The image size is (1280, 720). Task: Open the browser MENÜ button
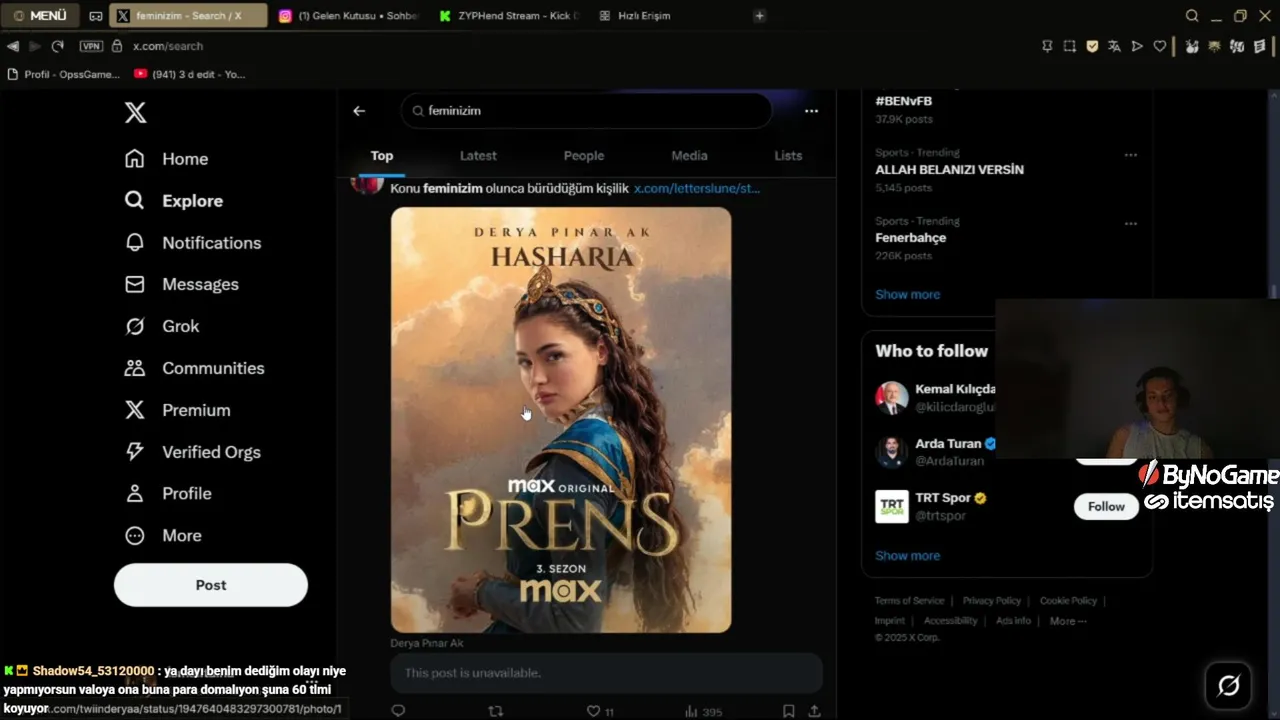coord(40,16)
